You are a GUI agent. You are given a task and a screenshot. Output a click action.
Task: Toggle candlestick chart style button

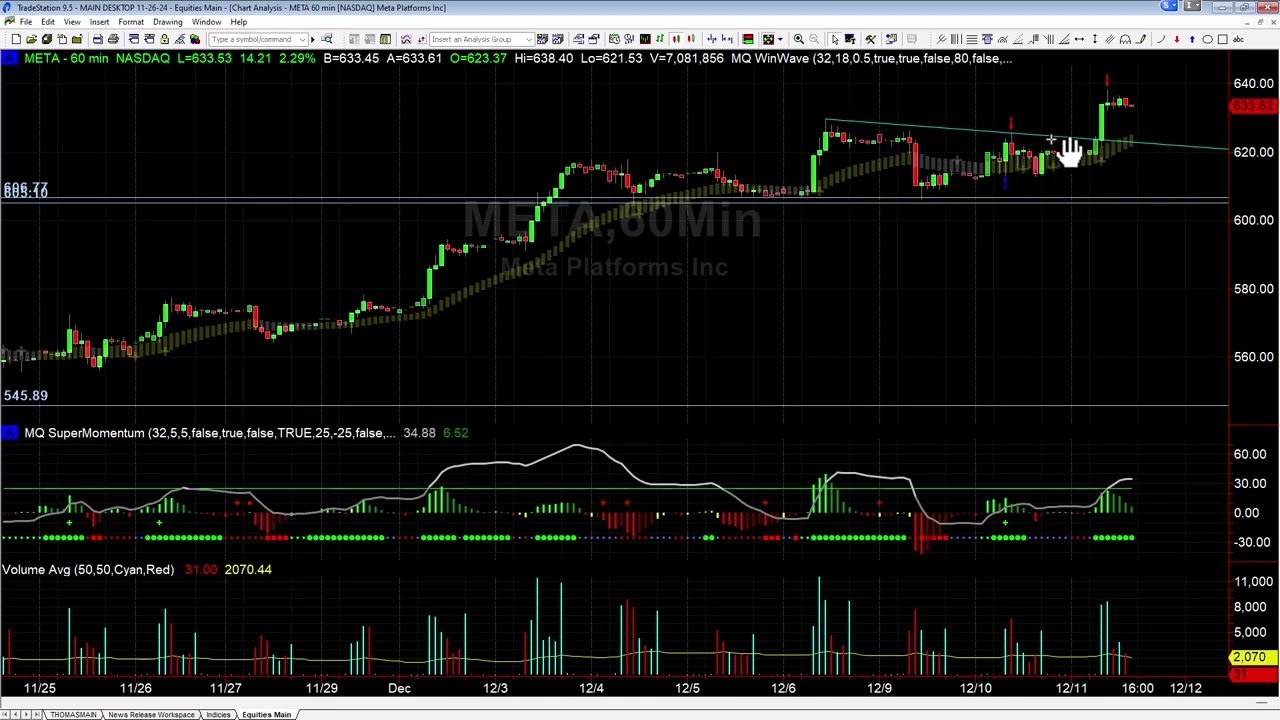click(x=675, y=39)
